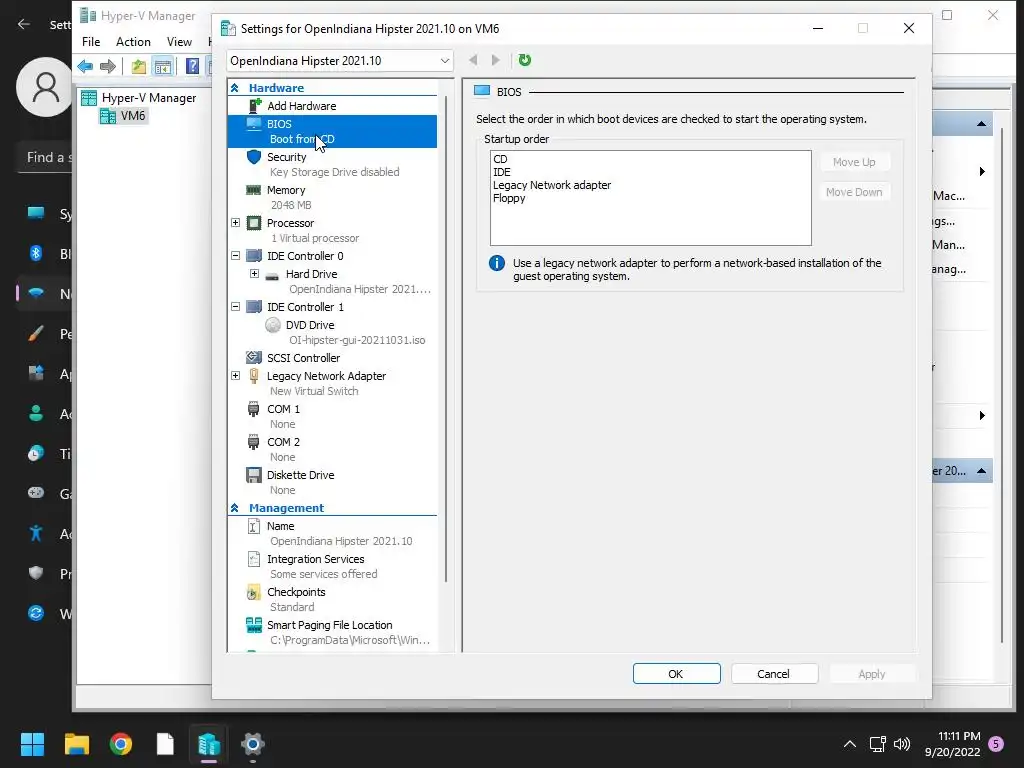The height and width of the screenshot is (768, 1024).
Task: Open Memory settings via its chip icon
Action: (253, 190)
